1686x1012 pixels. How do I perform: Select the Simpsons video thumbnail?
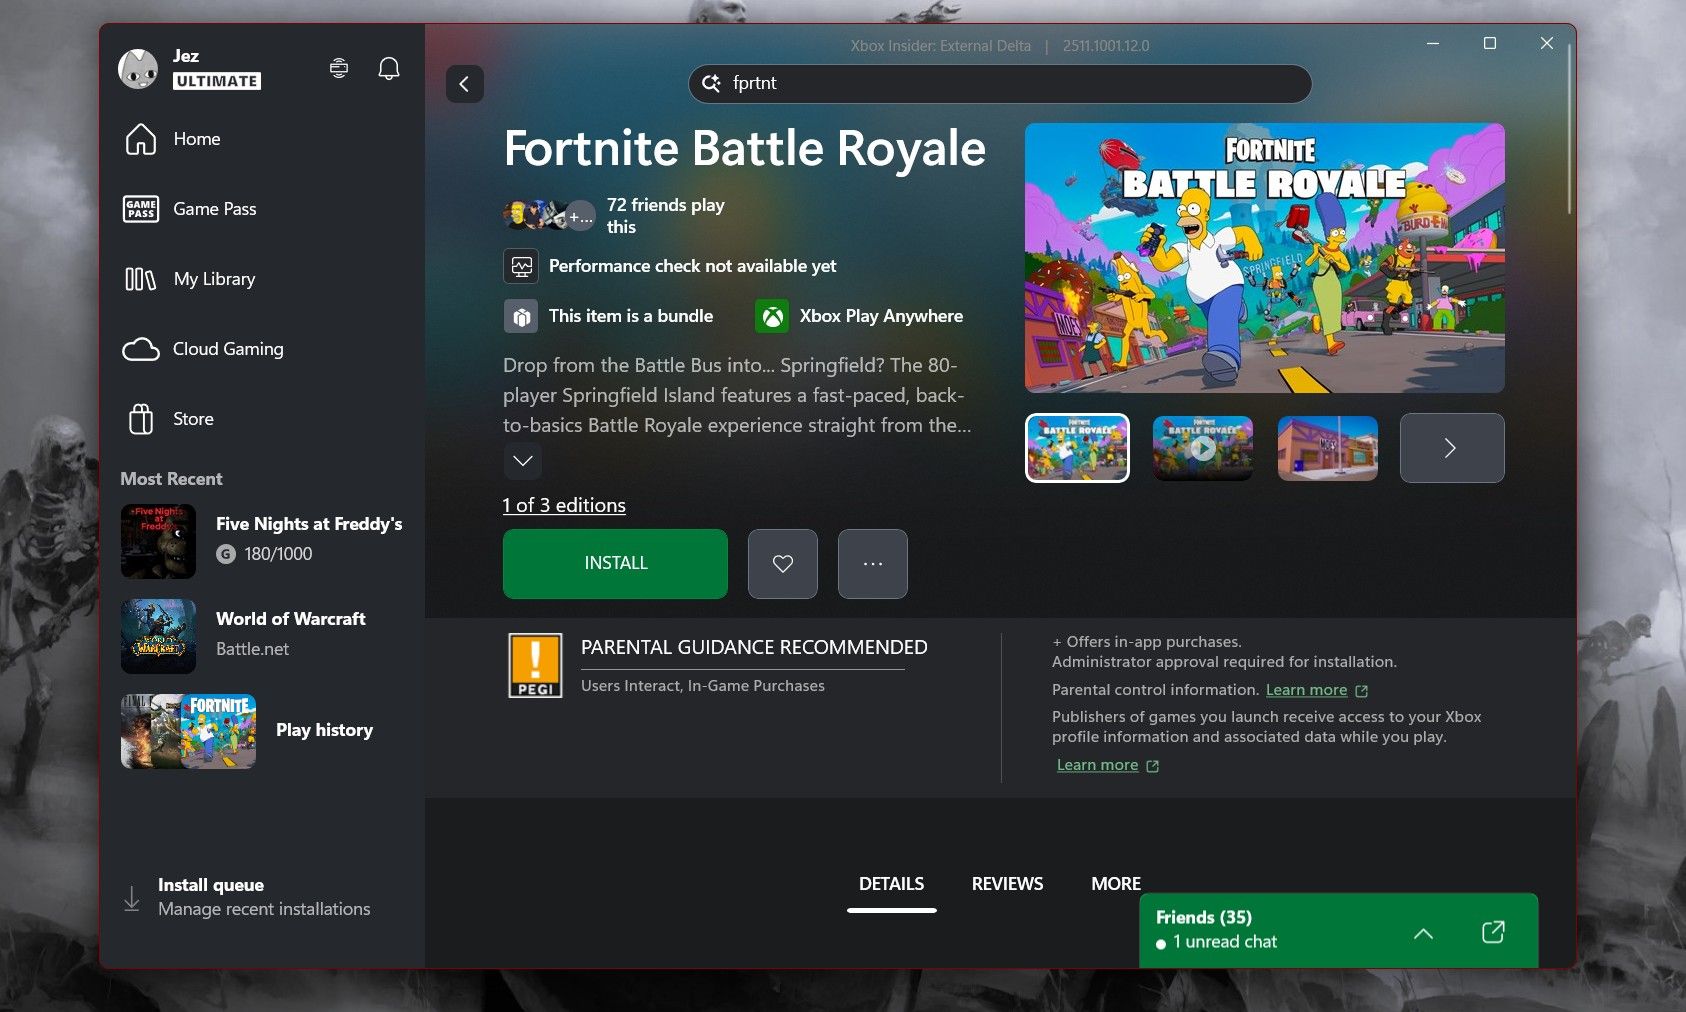(x=1202, y=448)
